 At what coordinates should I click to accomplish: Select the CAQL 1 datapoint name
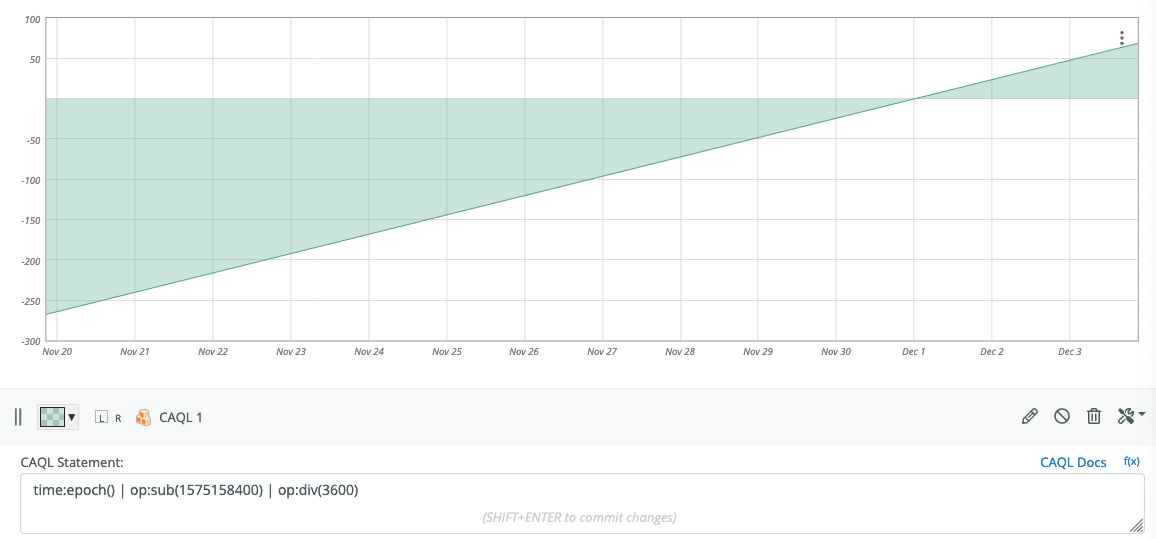tap(181, 417)
